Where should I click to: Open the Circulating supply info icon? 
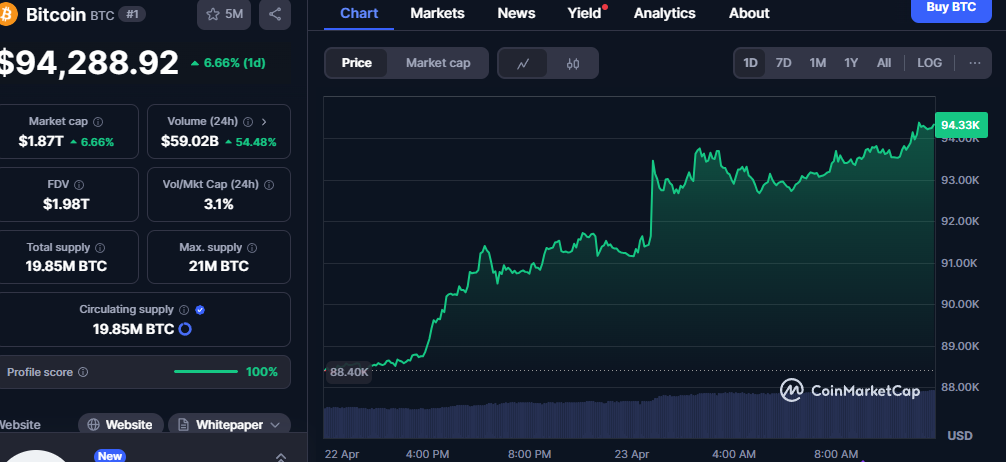coord(183,310)
